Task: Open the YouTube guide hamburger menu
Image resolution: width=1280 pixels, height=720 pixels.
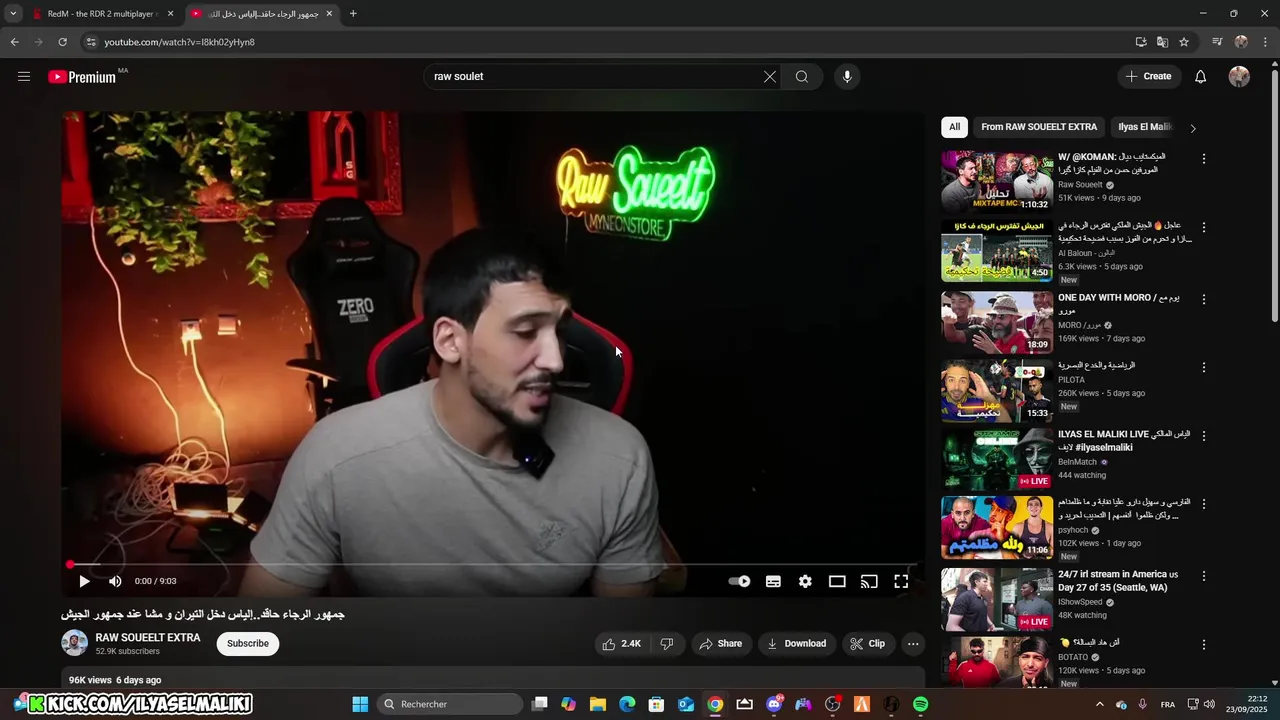Action: pos(24,77)
